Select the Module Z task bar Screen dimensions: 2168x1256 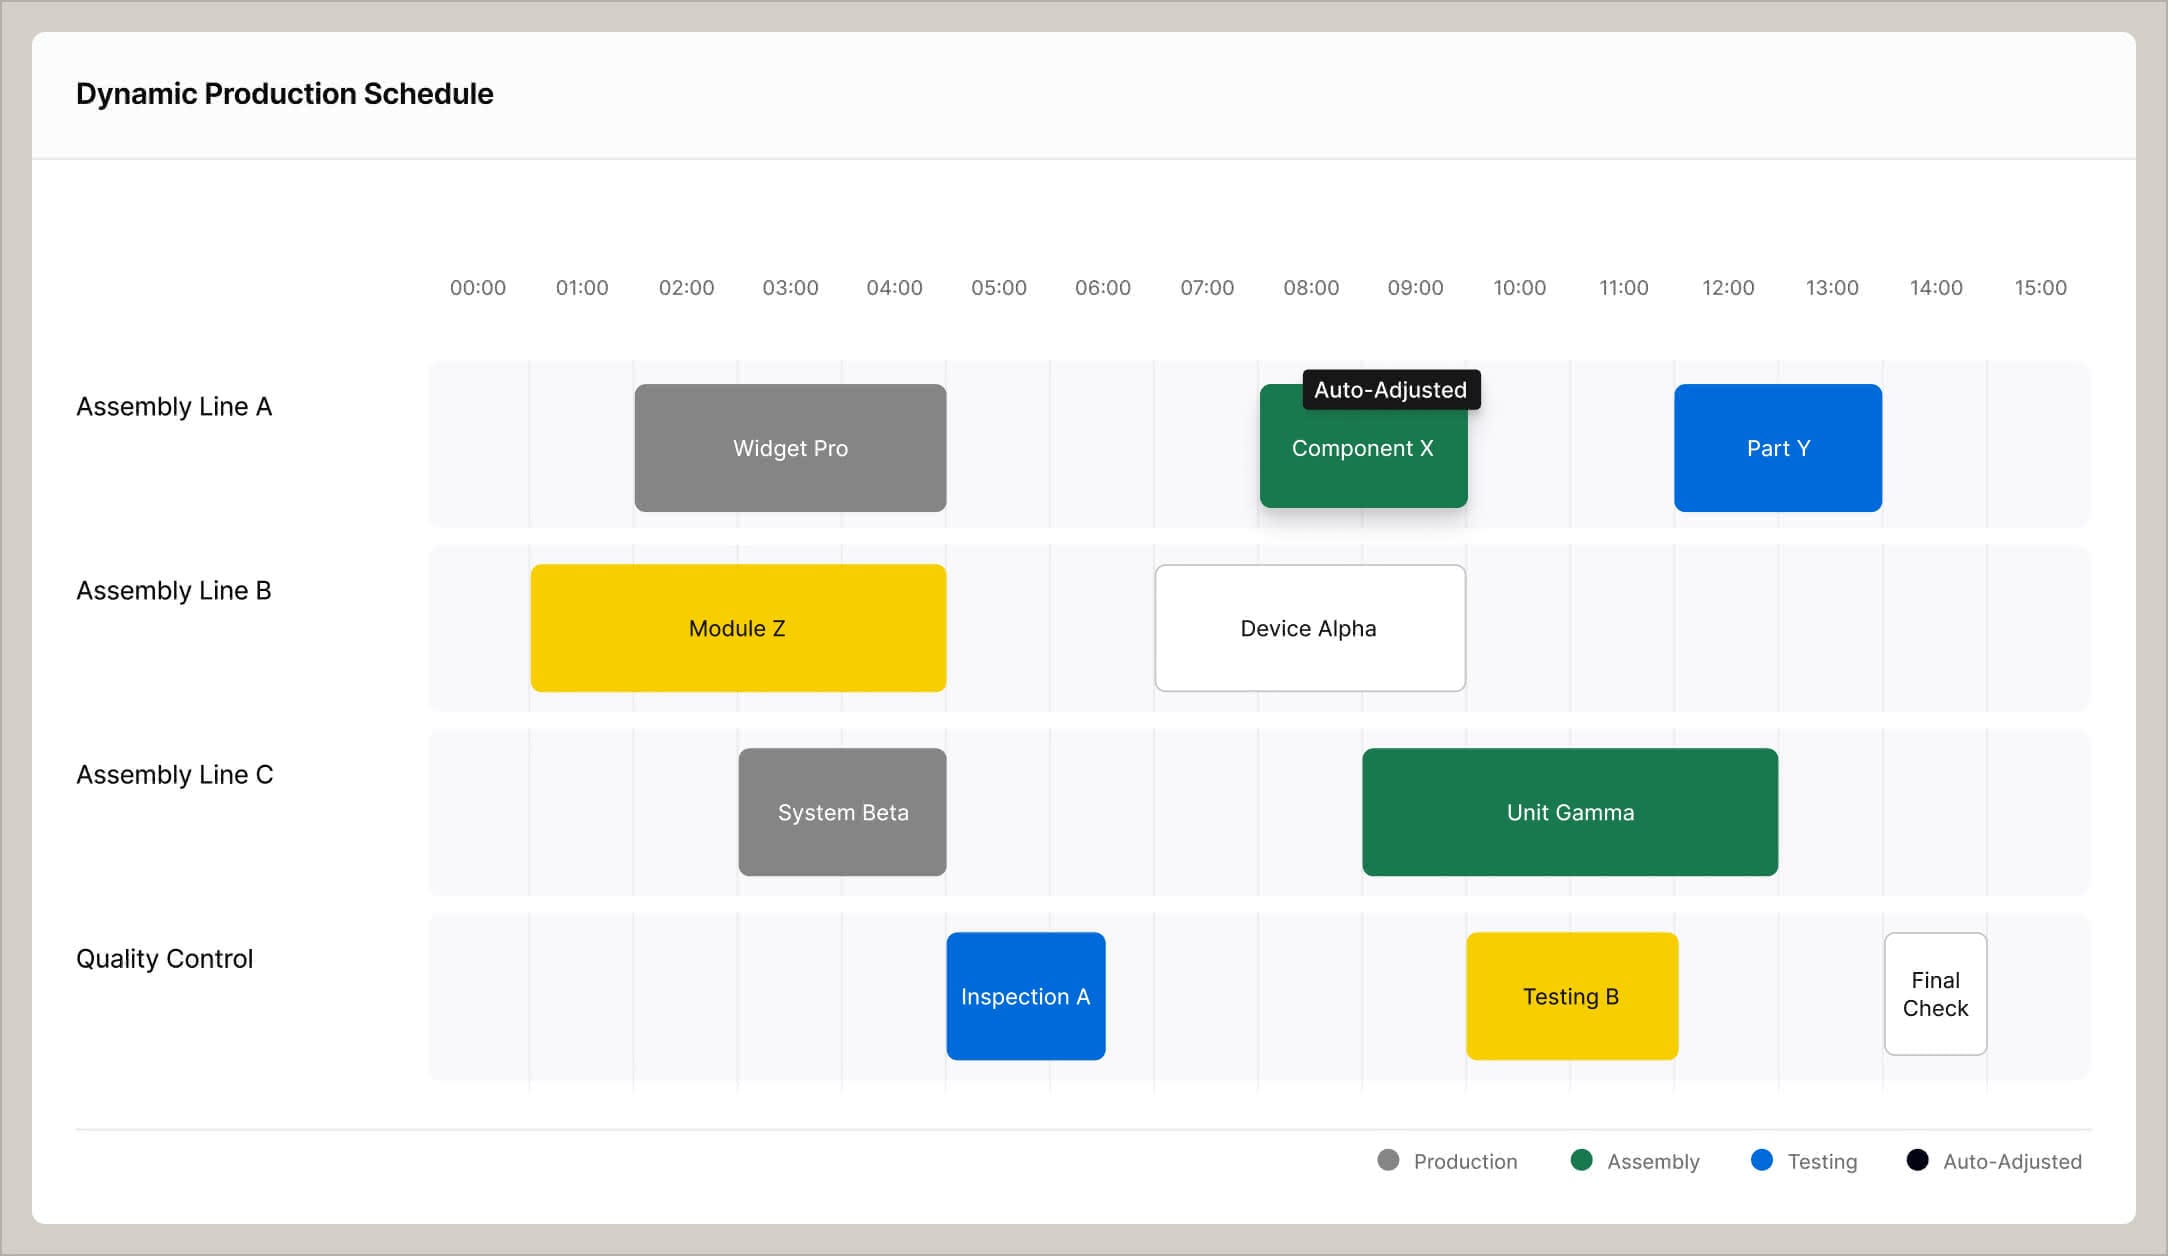click(x=737, y=628)
